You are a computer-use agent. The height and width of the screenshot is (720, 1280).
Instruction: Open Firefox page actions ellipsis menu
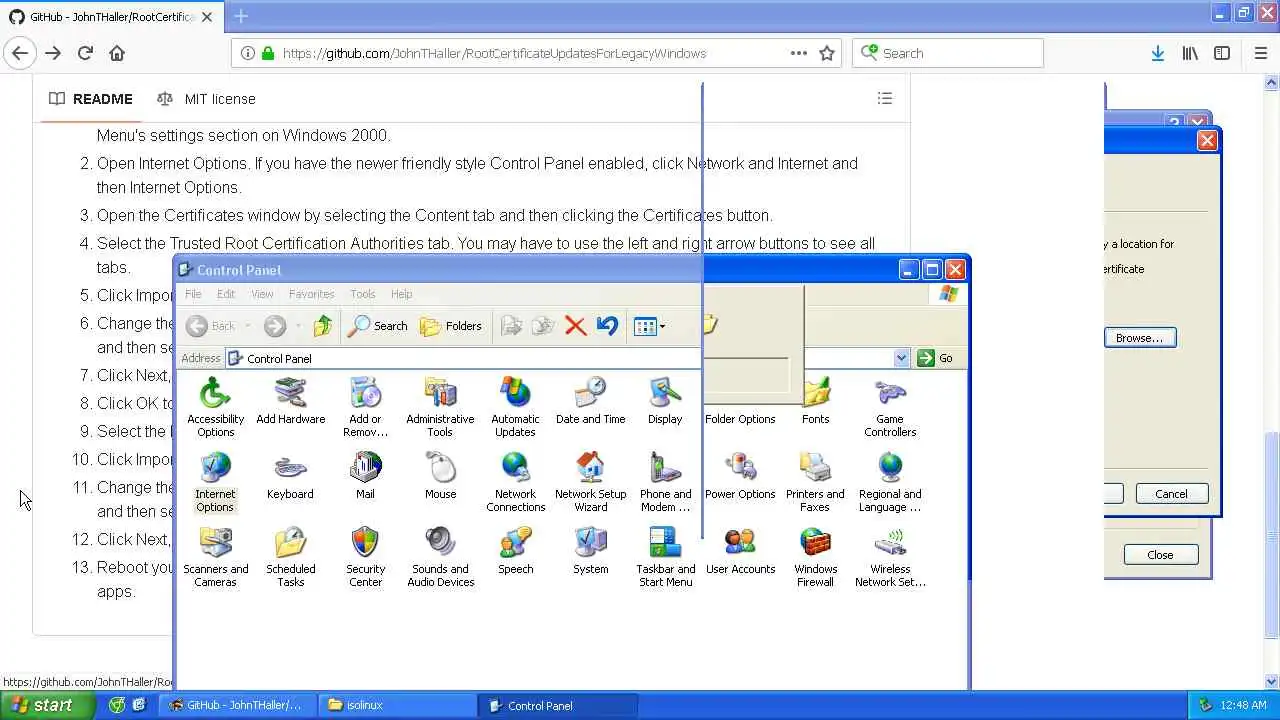click(799, 53)
